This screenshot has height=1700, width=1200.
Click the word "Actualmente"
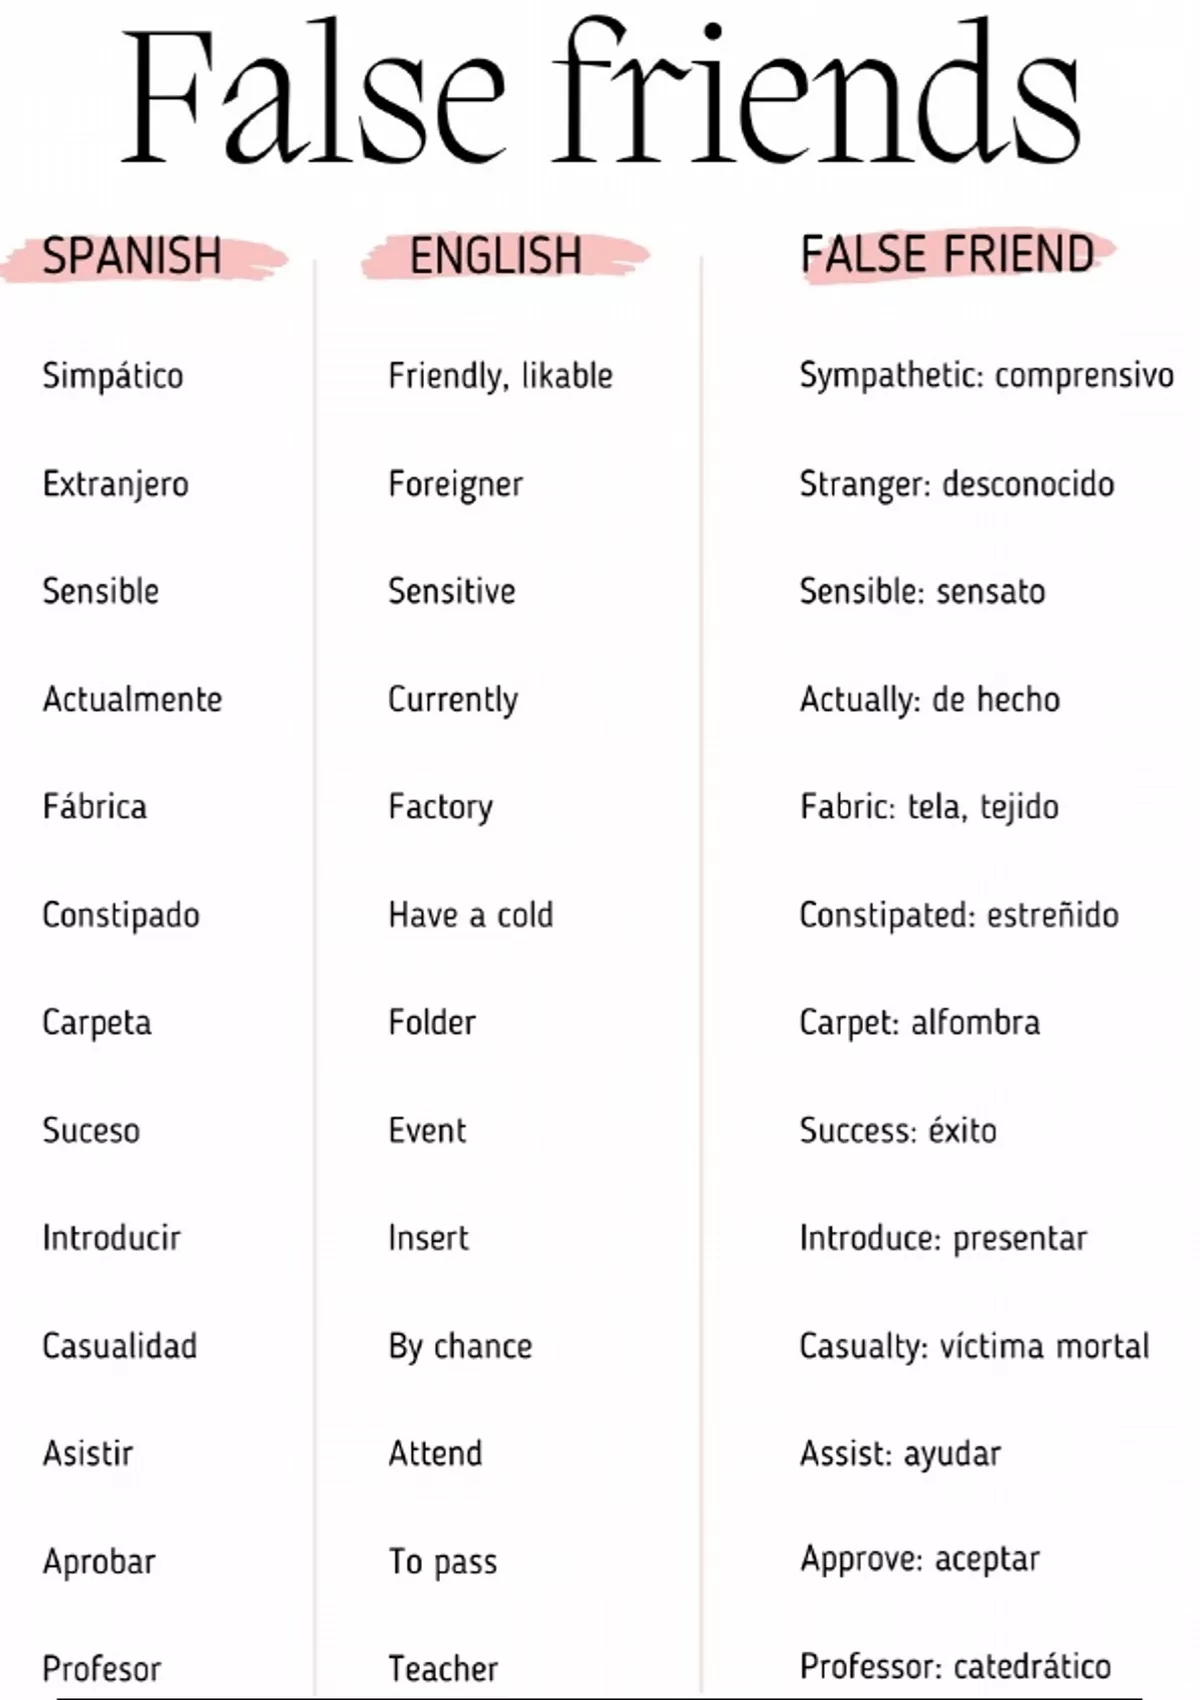point(132,699)
